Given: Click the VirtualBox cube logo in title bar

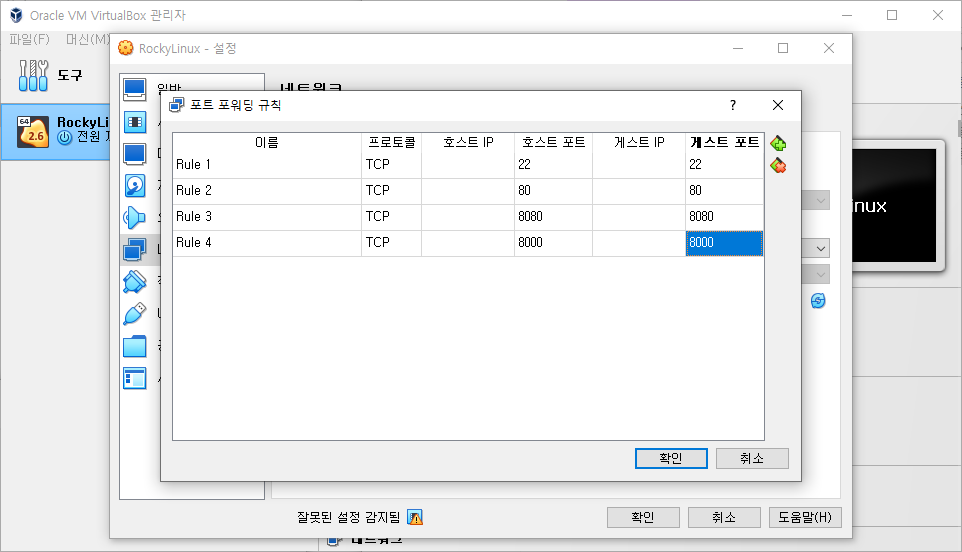Looking at the screenshot, I should point(16,15).
